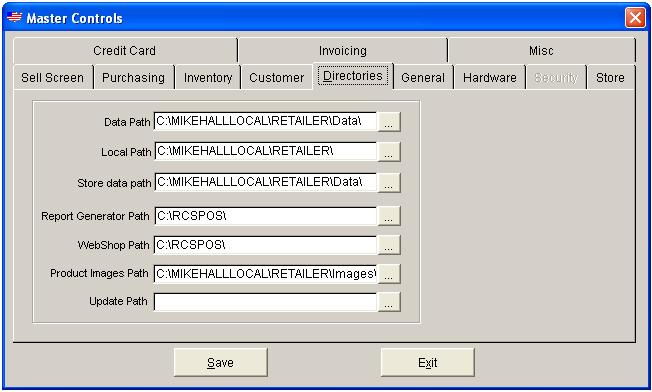
Task: Open the Misc tab
Action: coord(541,51)
